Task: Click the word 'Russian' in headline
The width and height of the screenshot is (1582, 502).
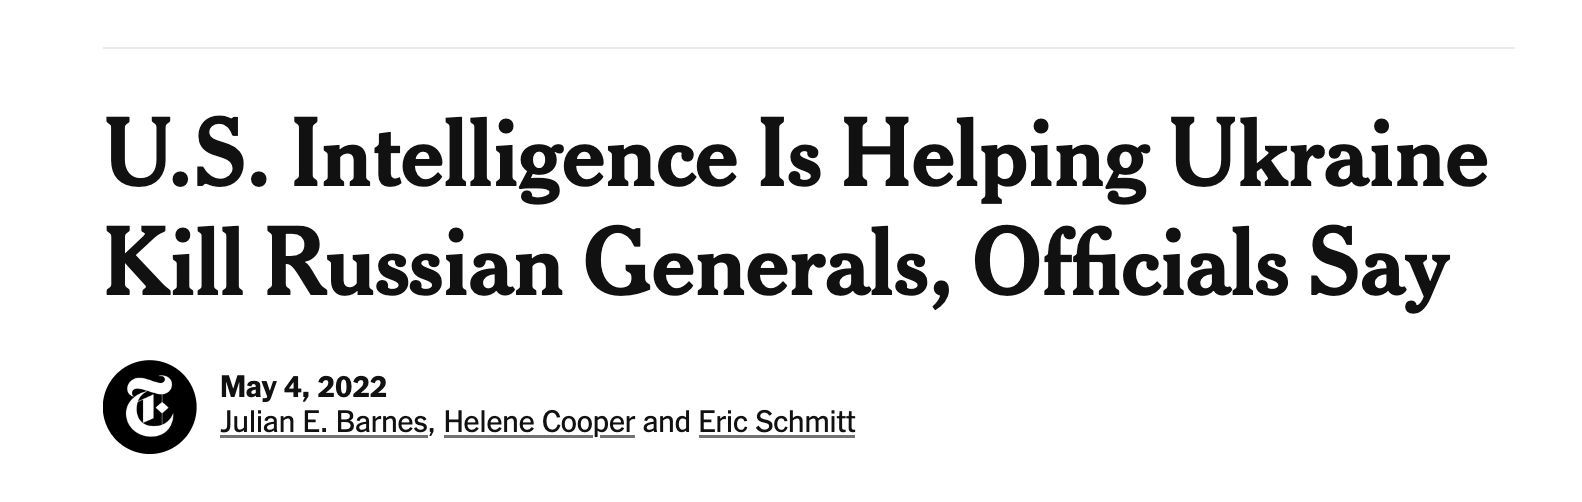Action: [x=416, y=264]
